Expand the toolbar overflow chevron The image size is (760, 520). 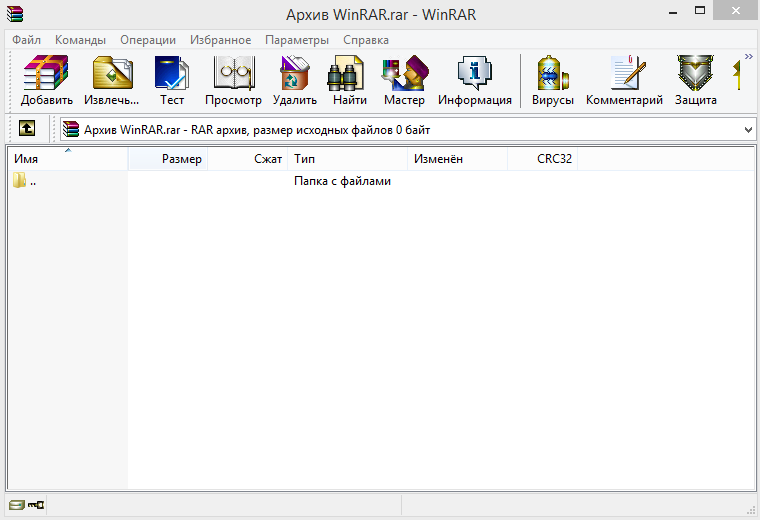748,57
